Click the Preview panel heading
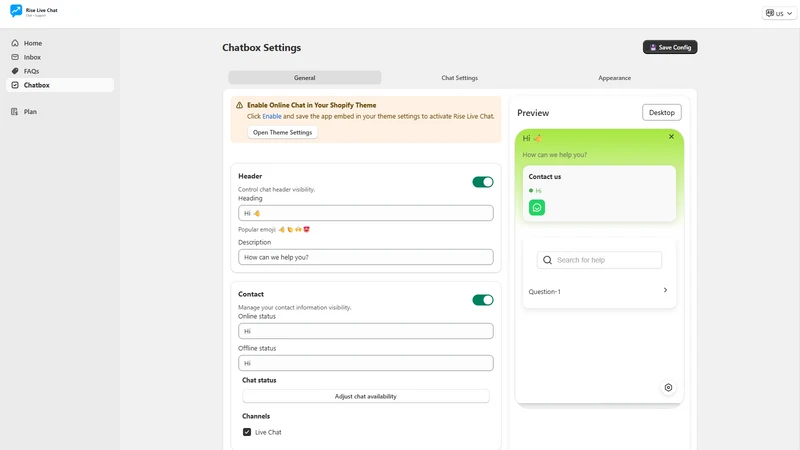The width and height of the screenshot is (800, 450). [533, 113]
